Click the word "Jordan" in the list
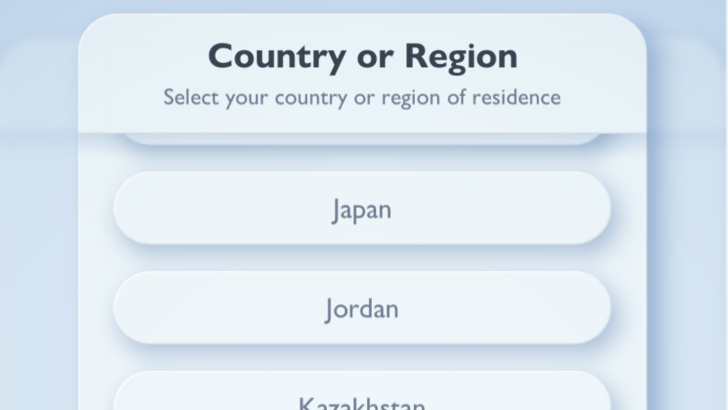This screenshot has width=728, height=410. pos(362,309)
